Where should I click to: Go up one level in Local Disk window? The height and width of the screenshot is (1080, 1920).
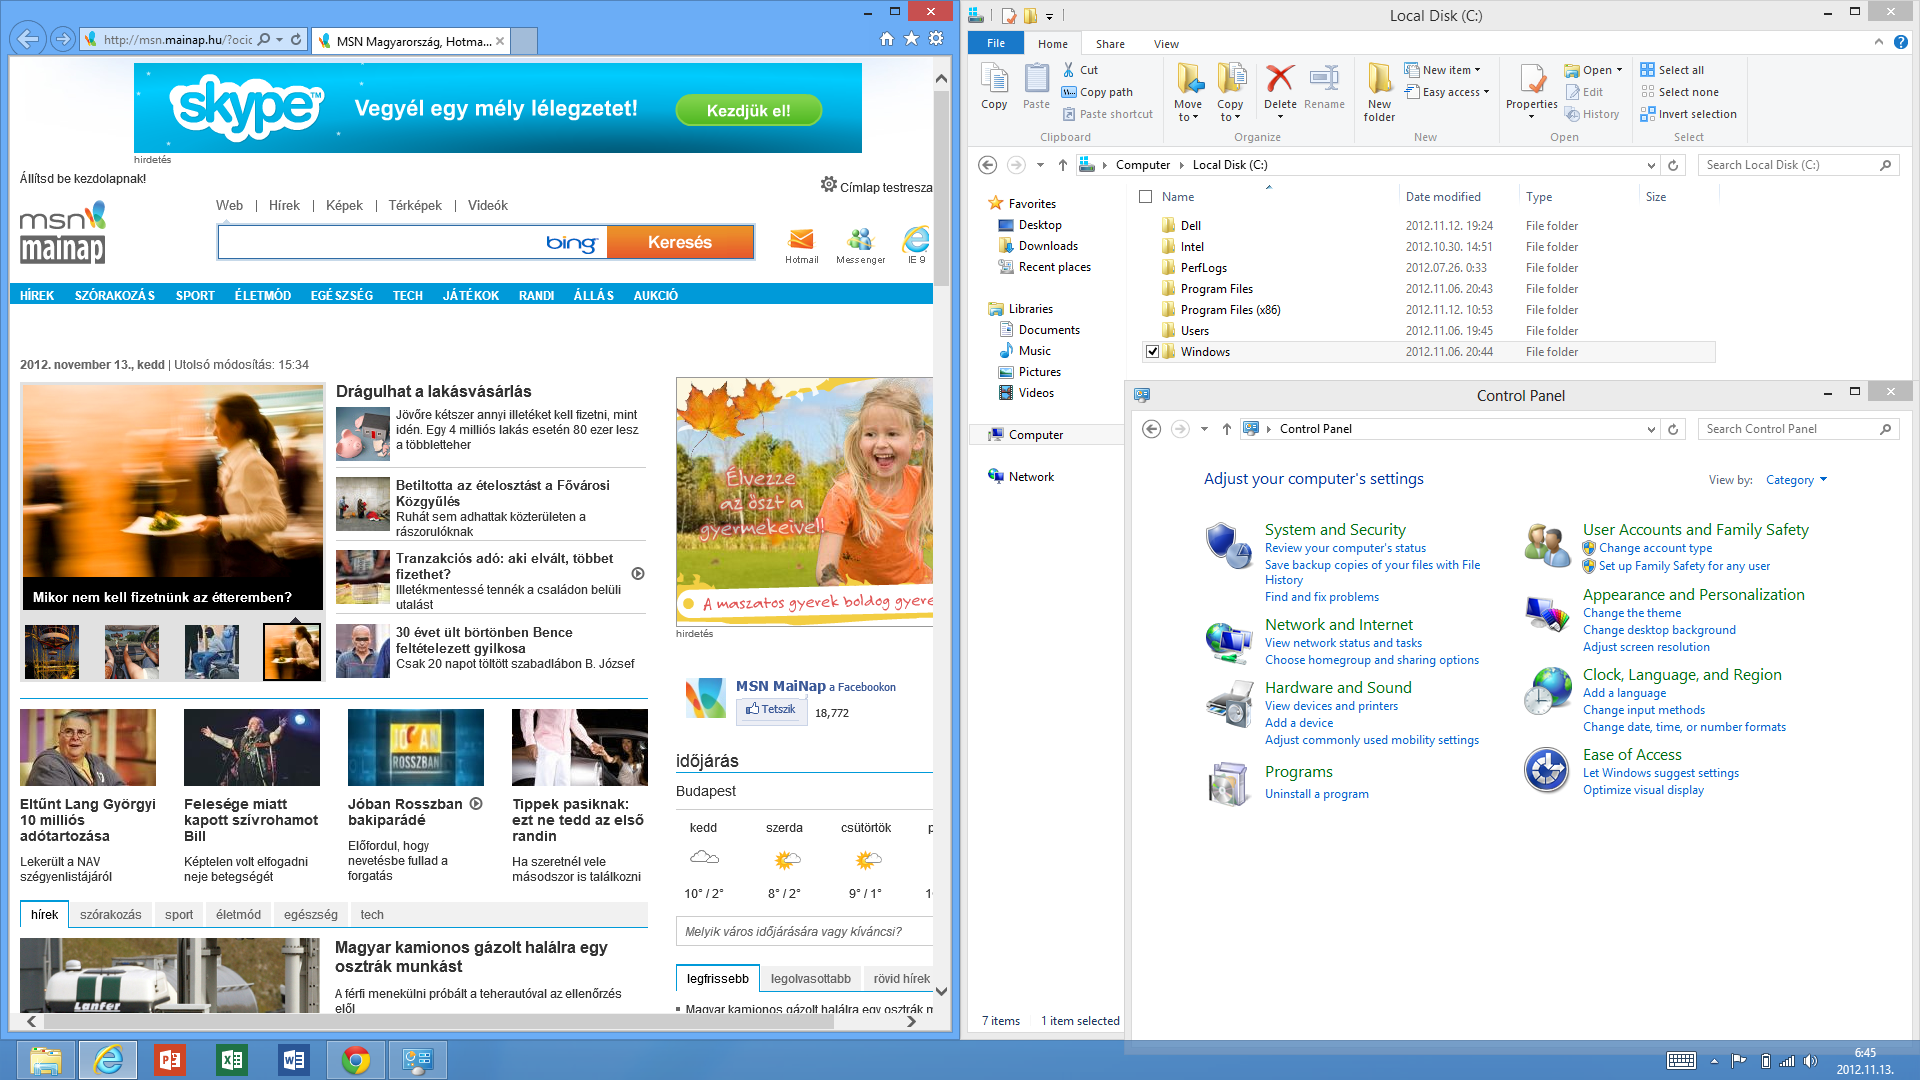1063,165
